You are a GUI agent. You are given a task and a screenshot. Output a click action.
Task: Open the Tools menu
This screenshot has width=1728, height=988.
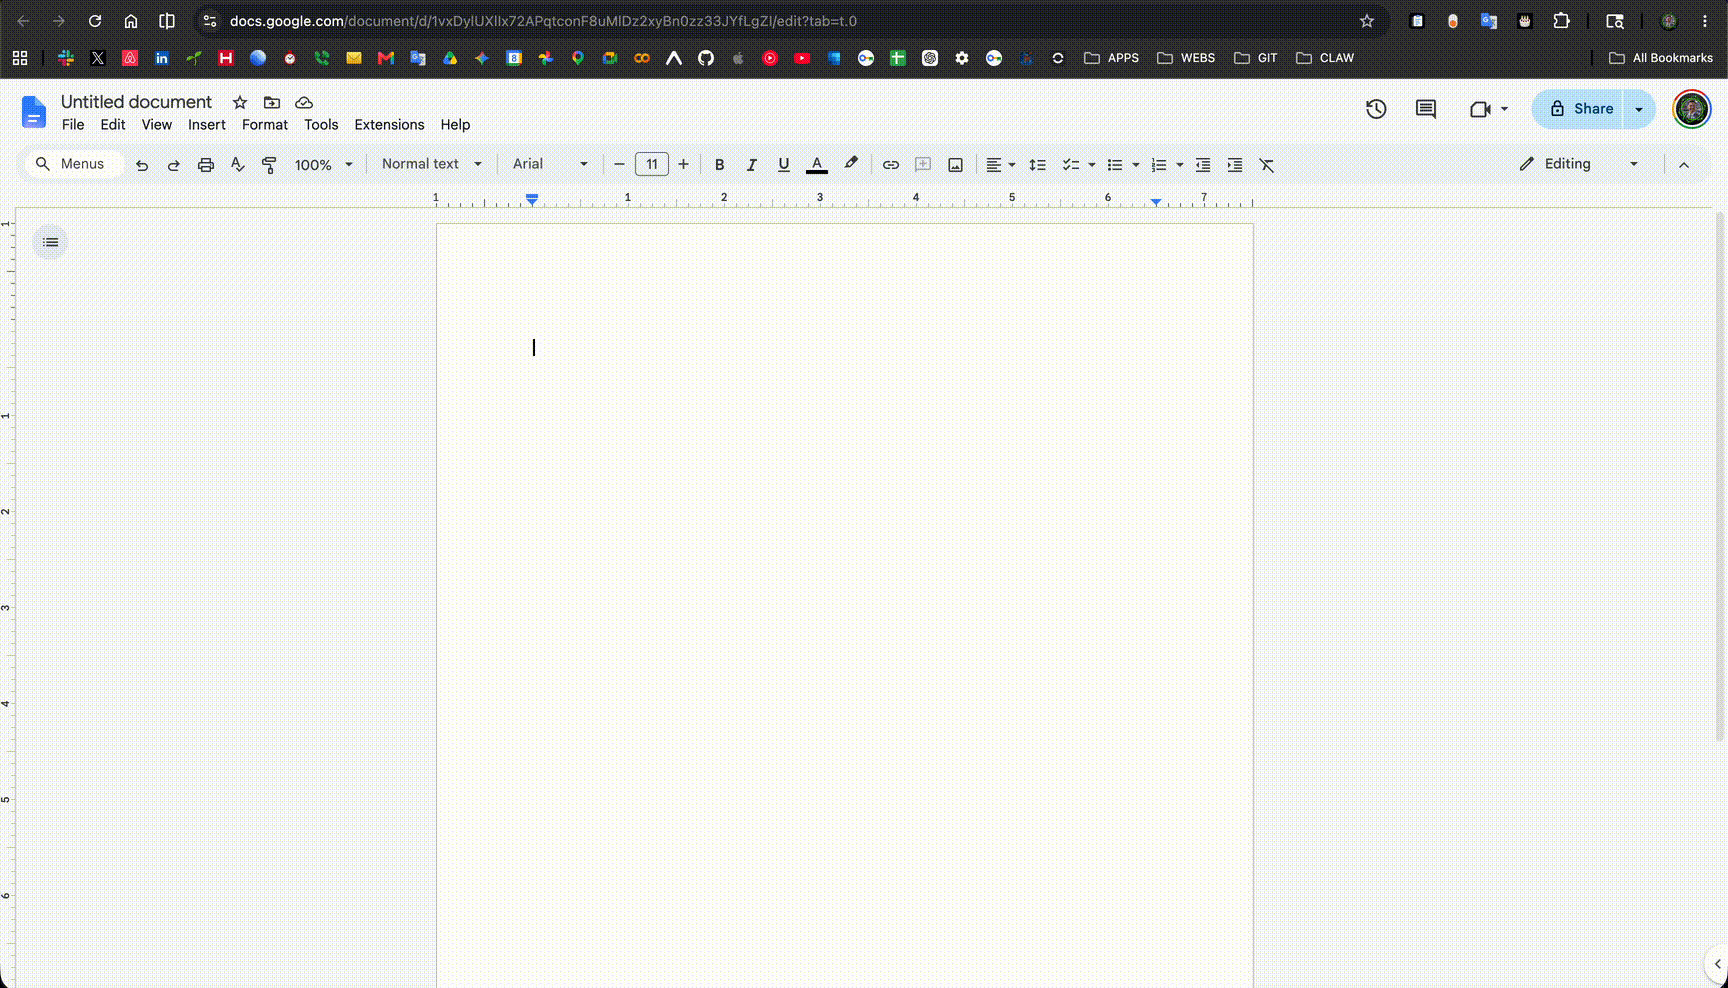pos(321,125)
